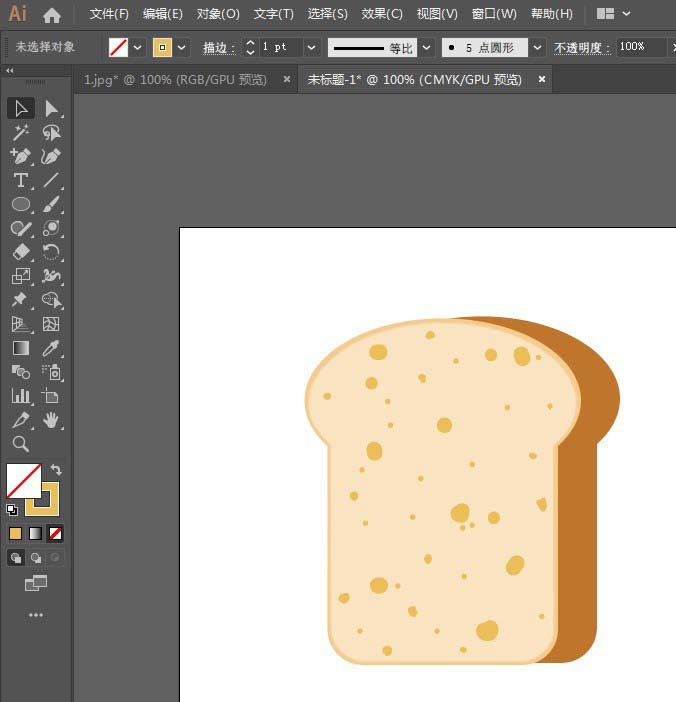The height and width of the screenshot is (702, 676).
Task: Open stroke color dropdown in control bar
Action: click(181, 47)
